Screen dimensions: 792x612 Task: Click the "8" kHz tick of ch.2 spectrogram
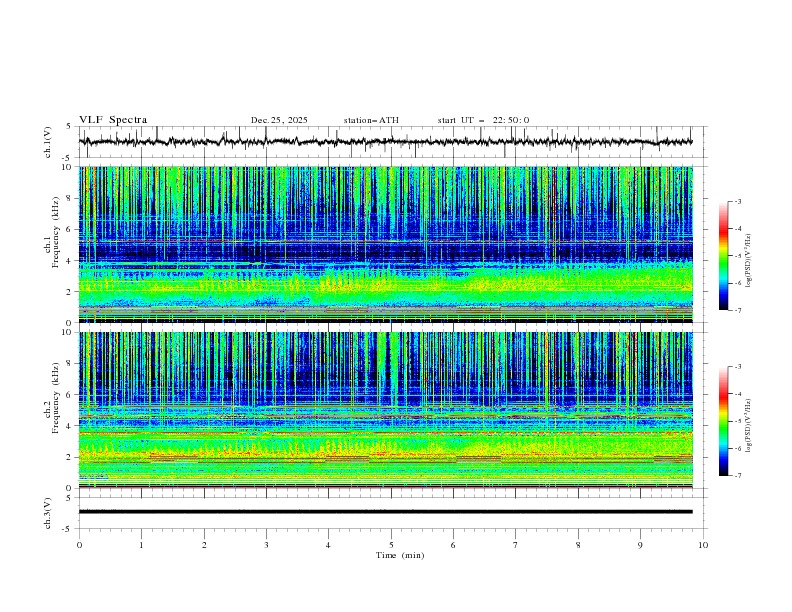[x=71, y=364]
